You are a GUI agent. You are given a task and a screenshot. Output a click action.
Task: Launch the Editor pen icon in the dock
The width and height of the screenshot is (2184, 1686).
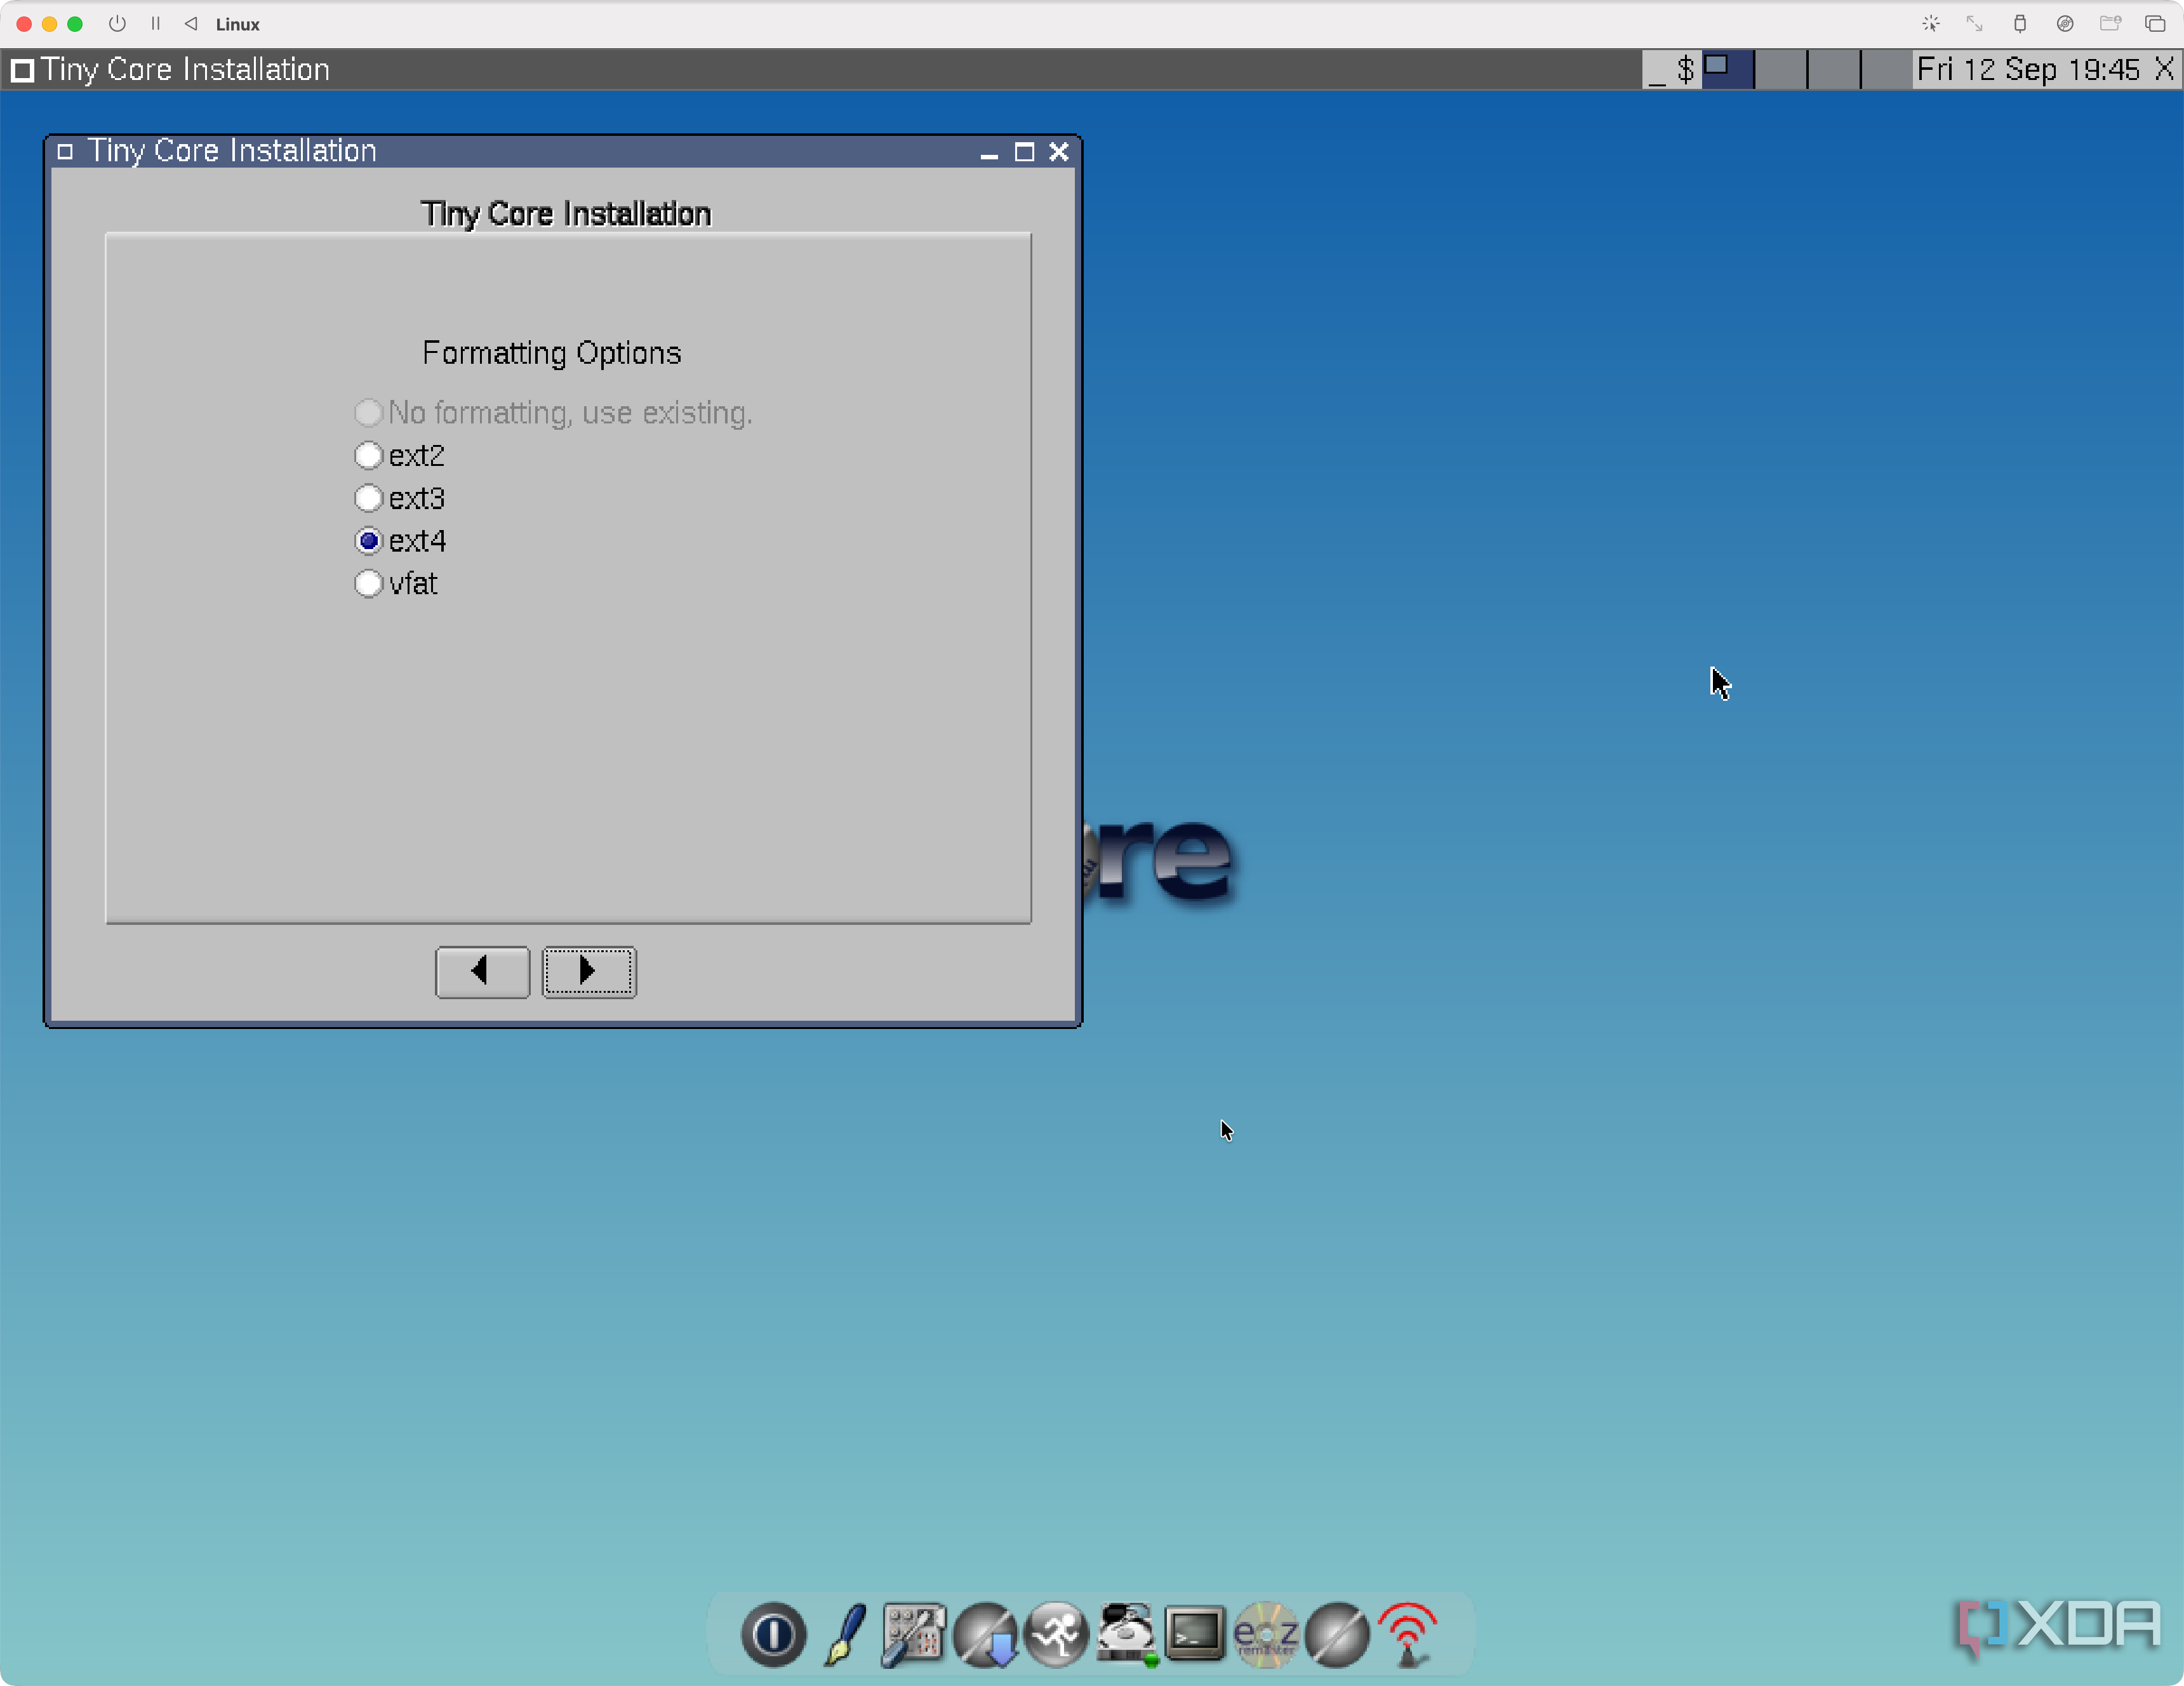[x=845, y=1635]
